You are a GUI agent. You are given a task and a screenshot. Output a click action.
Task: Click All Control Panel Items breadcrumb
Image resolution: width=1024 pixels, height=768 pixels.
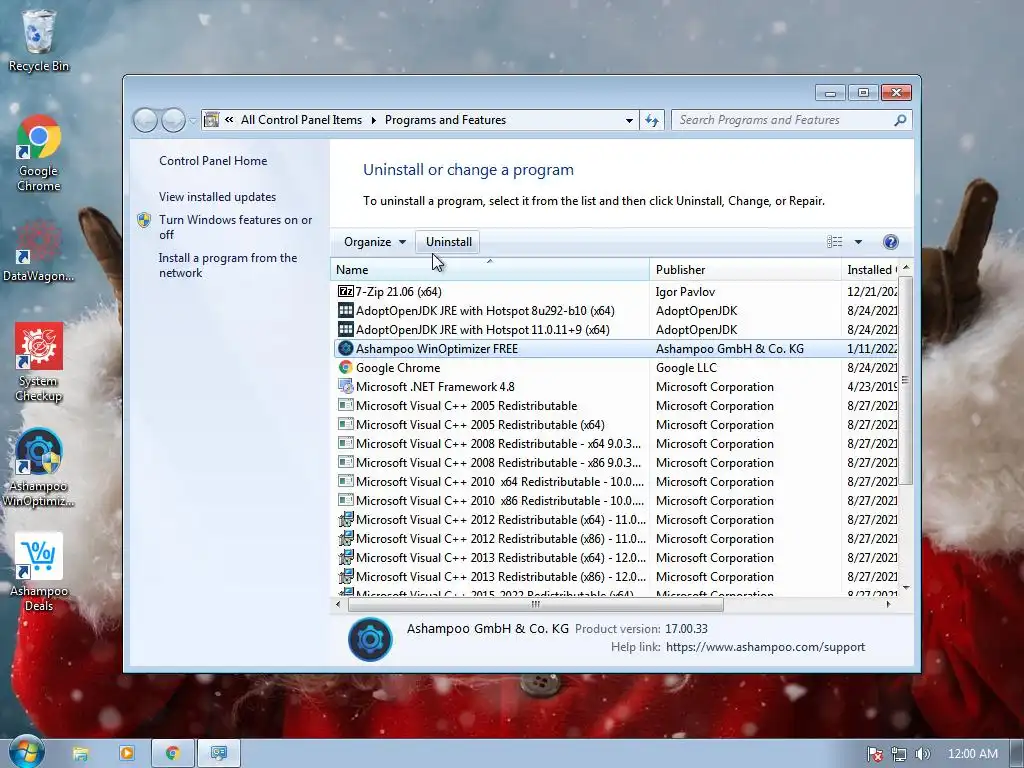301,120
